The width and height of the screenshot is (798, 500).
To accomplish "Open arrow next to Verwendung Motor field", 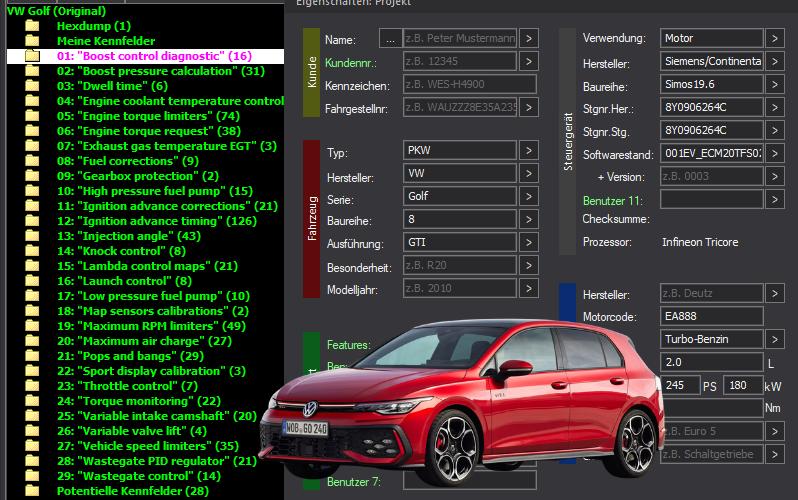I will pos(775,38).
